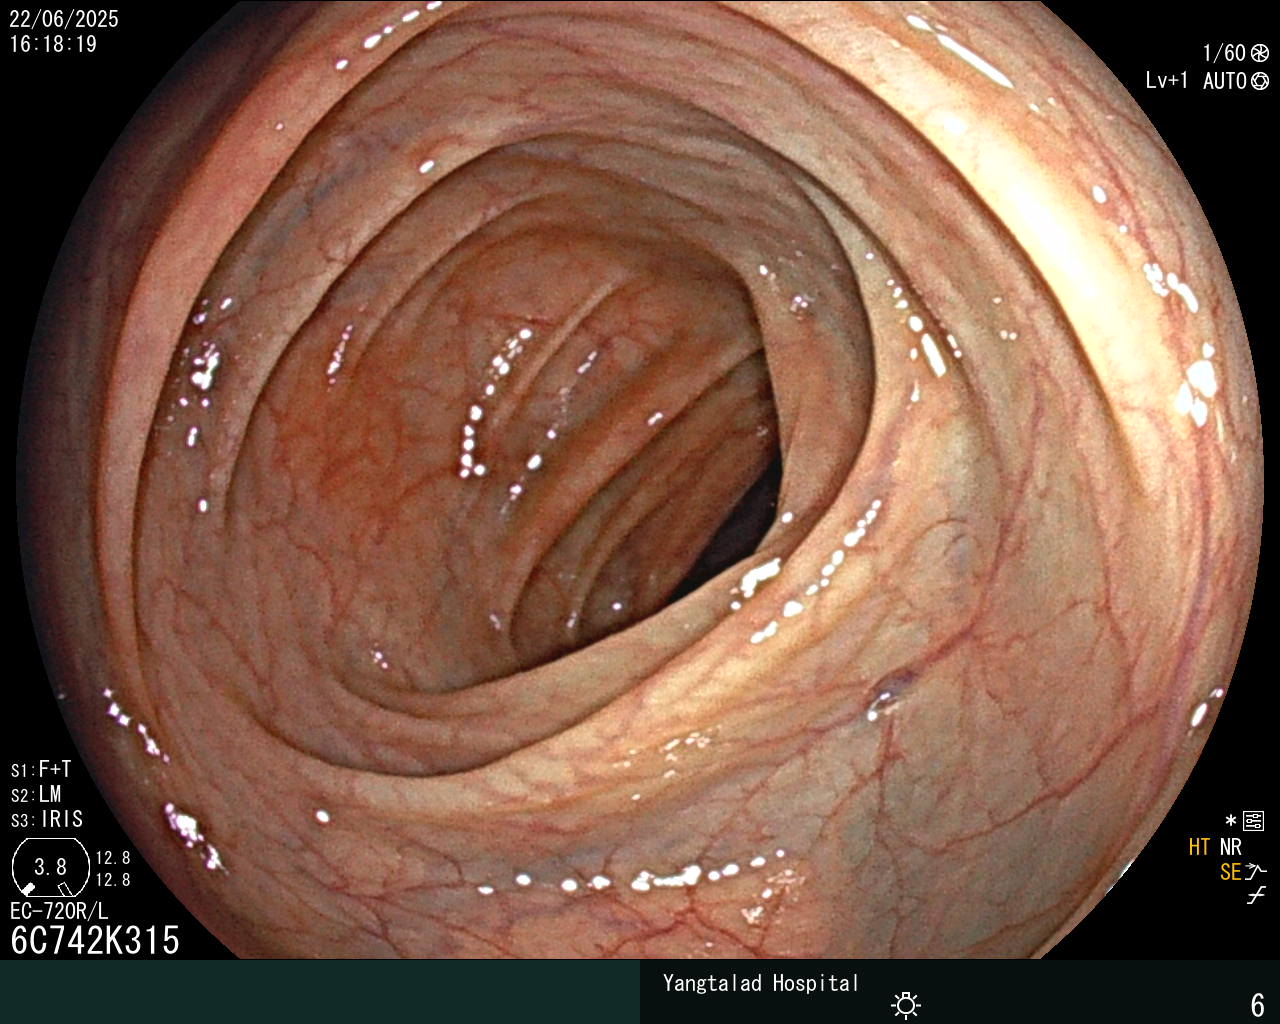
Task: Click the yellow SE indicator
Action: coord(1230,872)
